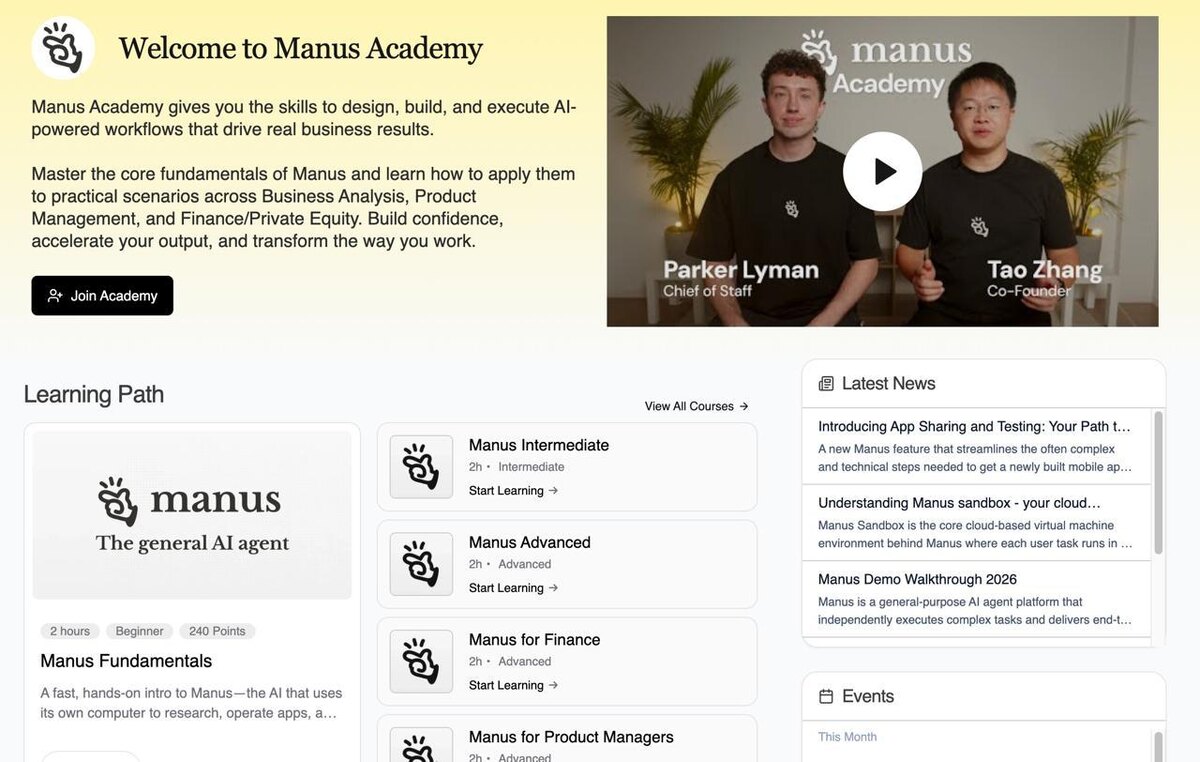This screenshot has height=762, width=1200.
Task: Click the newspaper icon beside Latest News
Action: tap(826, 384)
